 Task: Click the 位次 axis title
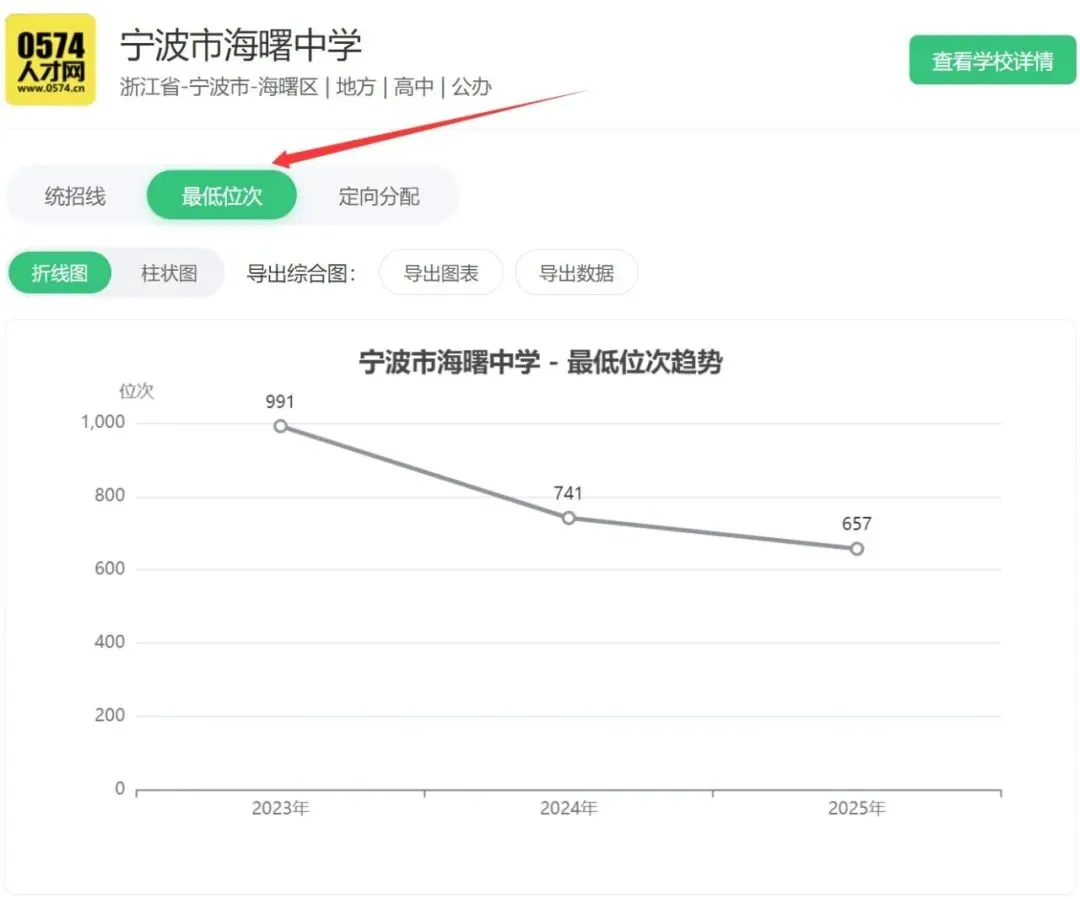(136, 391)
